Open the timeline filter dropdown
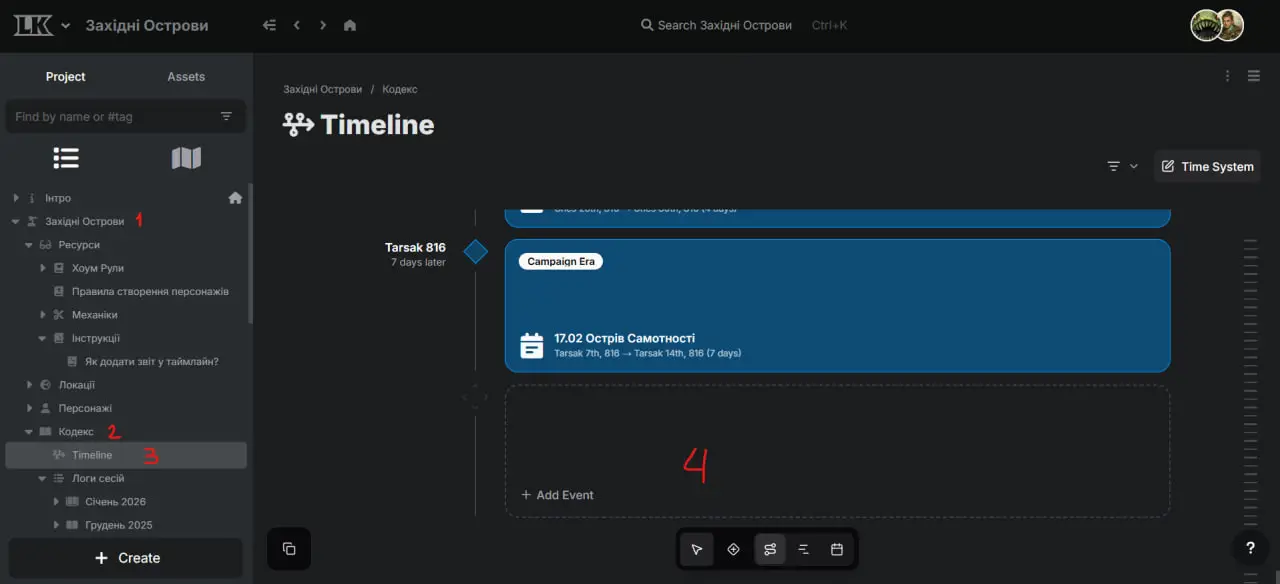 tap(1122, 166)
